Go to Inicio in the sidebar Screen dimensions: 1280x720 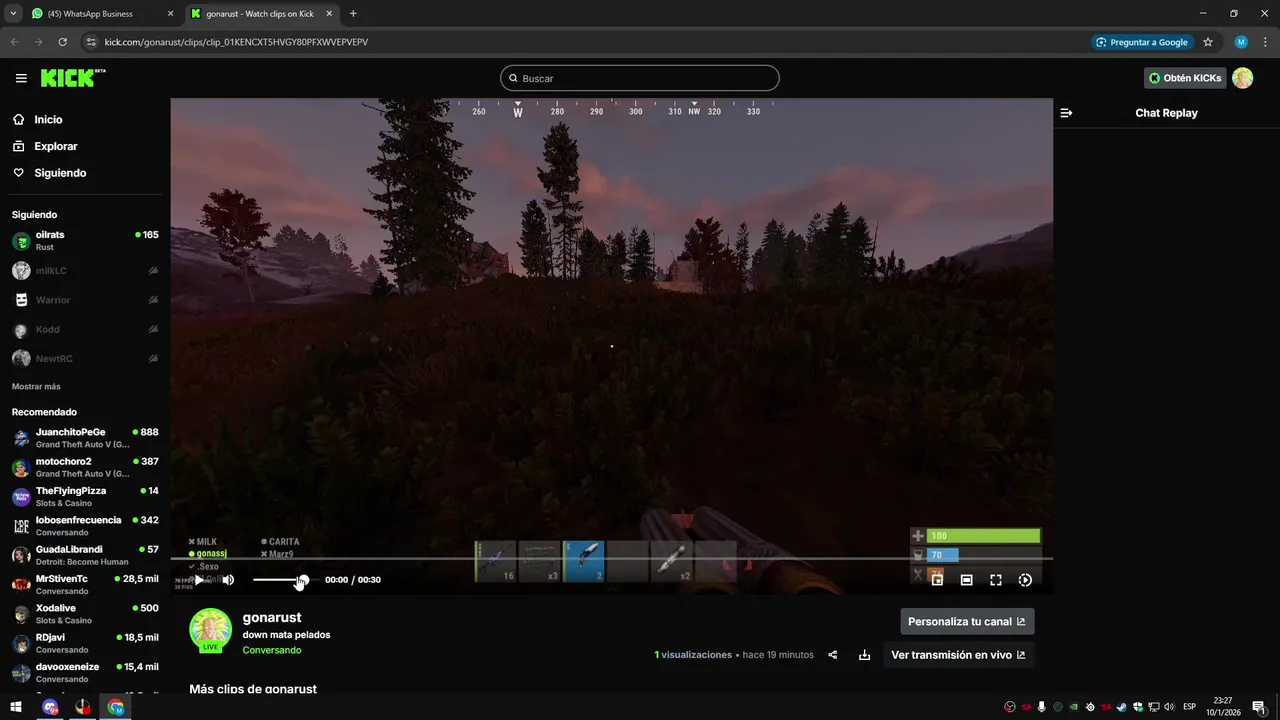click(48, 119)
